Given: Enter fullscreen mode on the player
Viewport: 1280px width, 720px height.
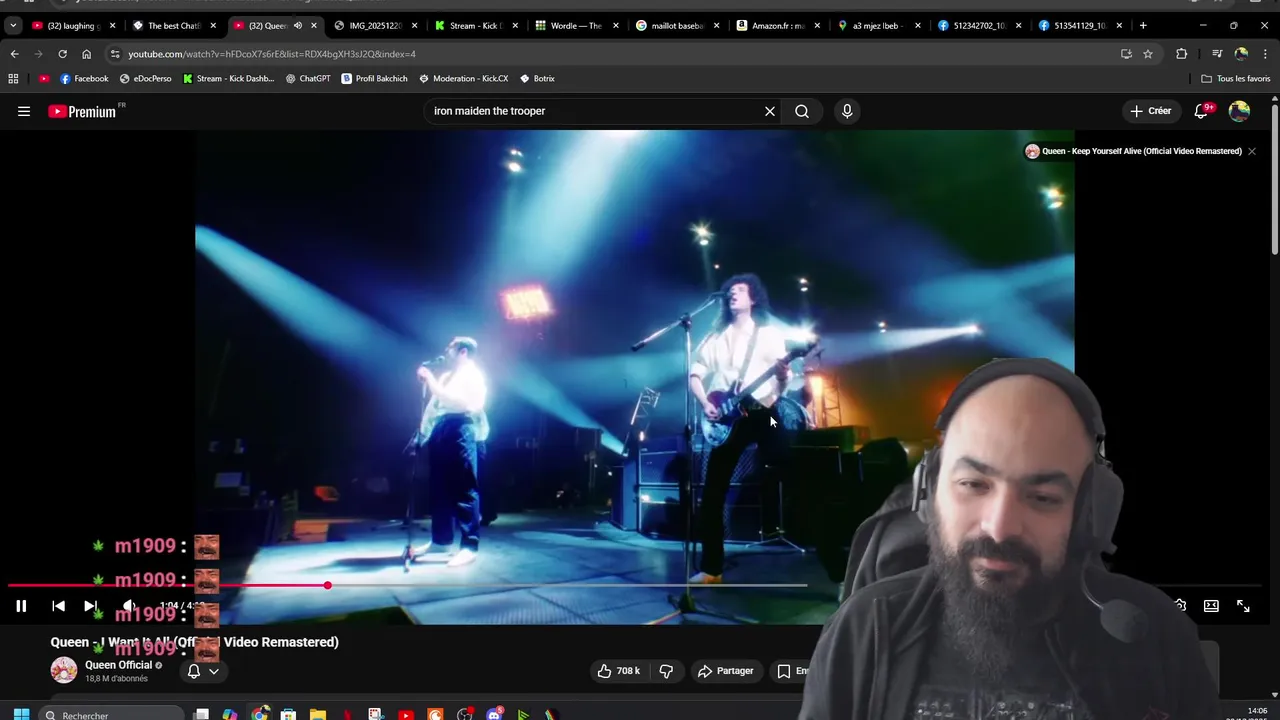Looking at the screenshot, I should click(x=1243, y=606).
